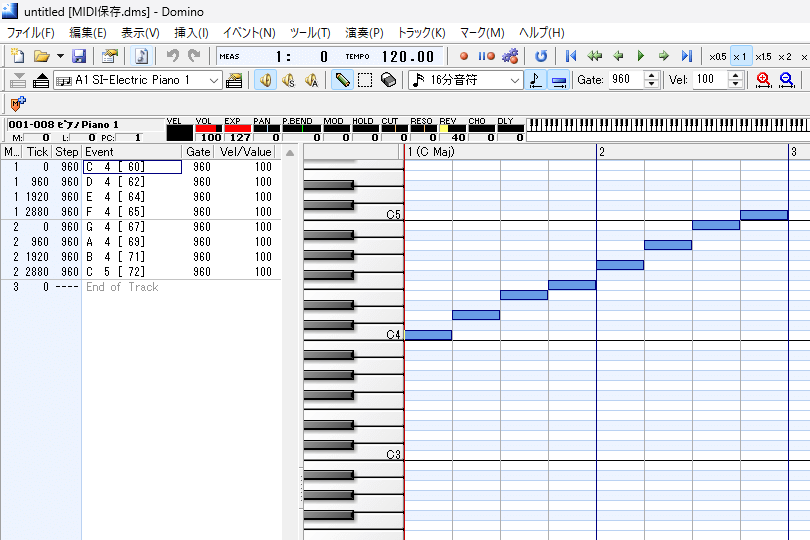
Task: Open the トラック(K) menu
Action: 421,33
